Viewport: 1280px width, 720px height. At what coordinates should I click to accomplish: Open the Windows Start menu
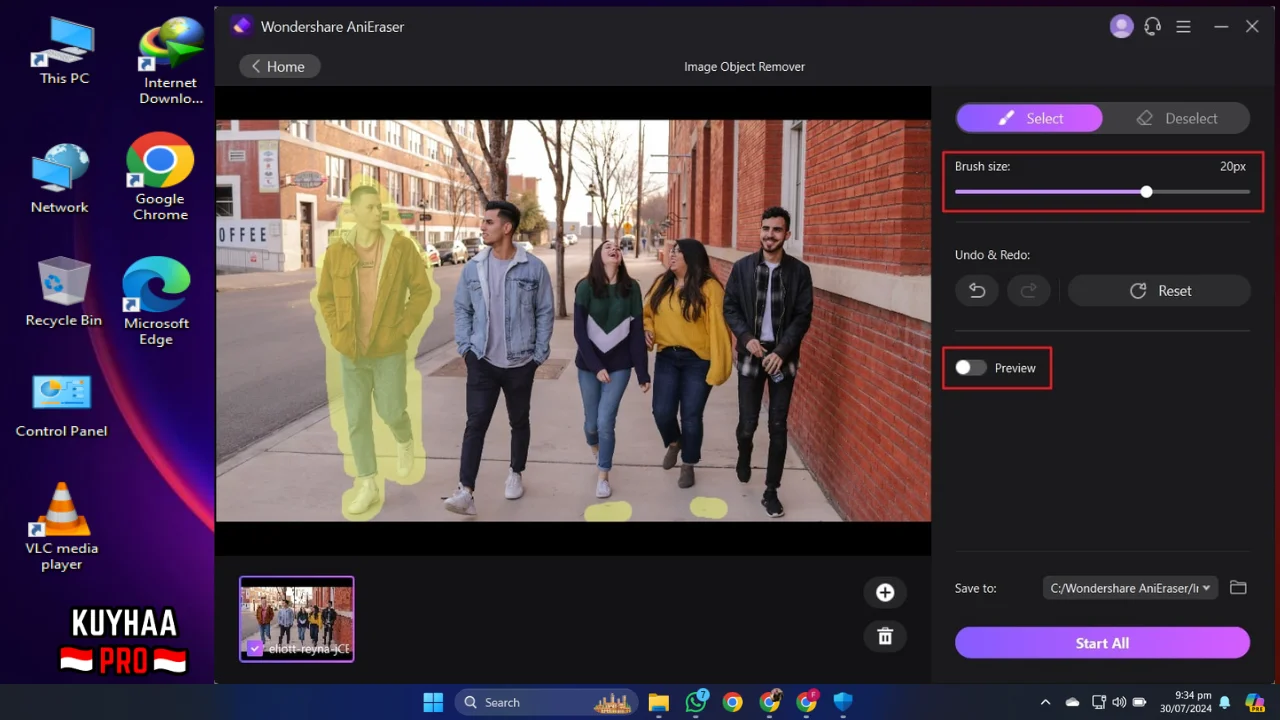point(433,702)
